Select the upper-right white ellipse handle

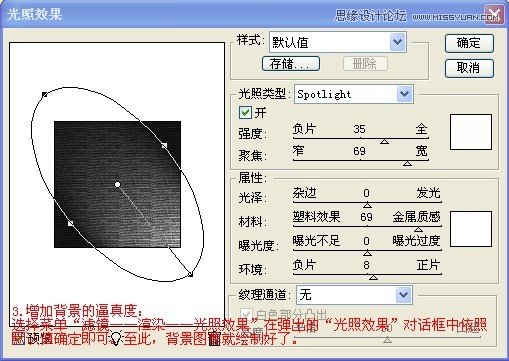click(164, 146)
